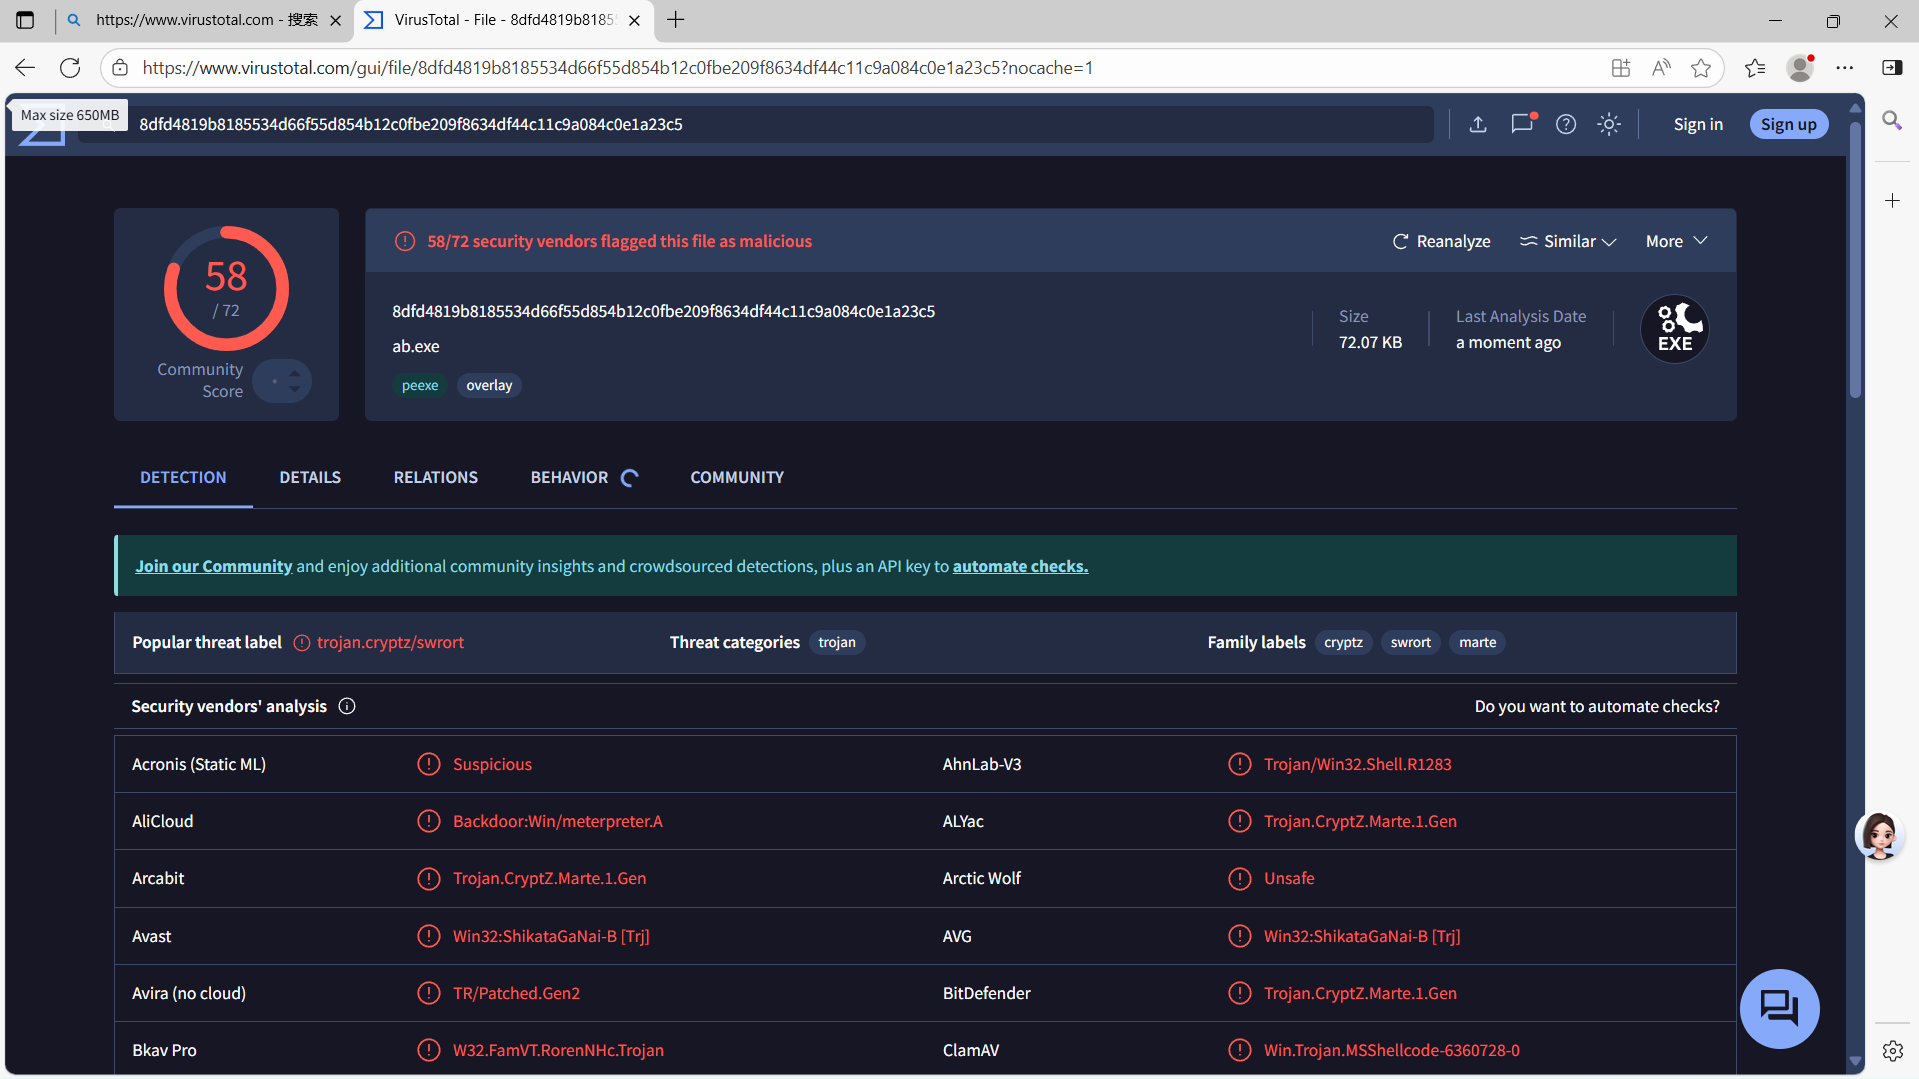Click the Bkav Pro W32.FamVT.RorenNHc.Trojan detection
1919x1079 pixels.
(558, 1050)
